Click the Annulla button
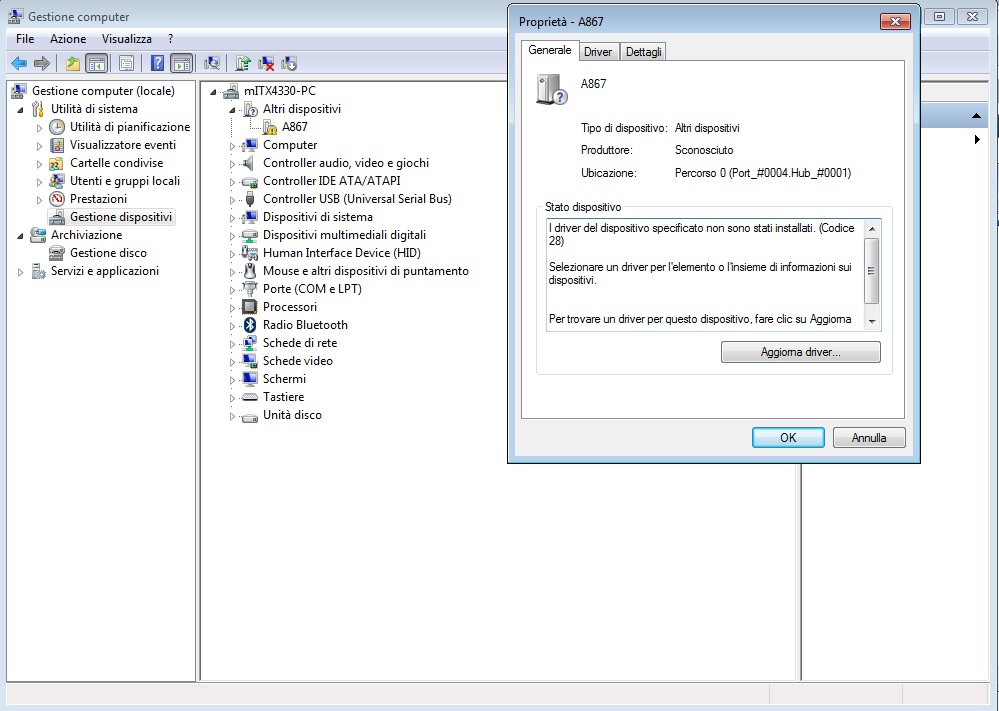 tap(869, 438)
